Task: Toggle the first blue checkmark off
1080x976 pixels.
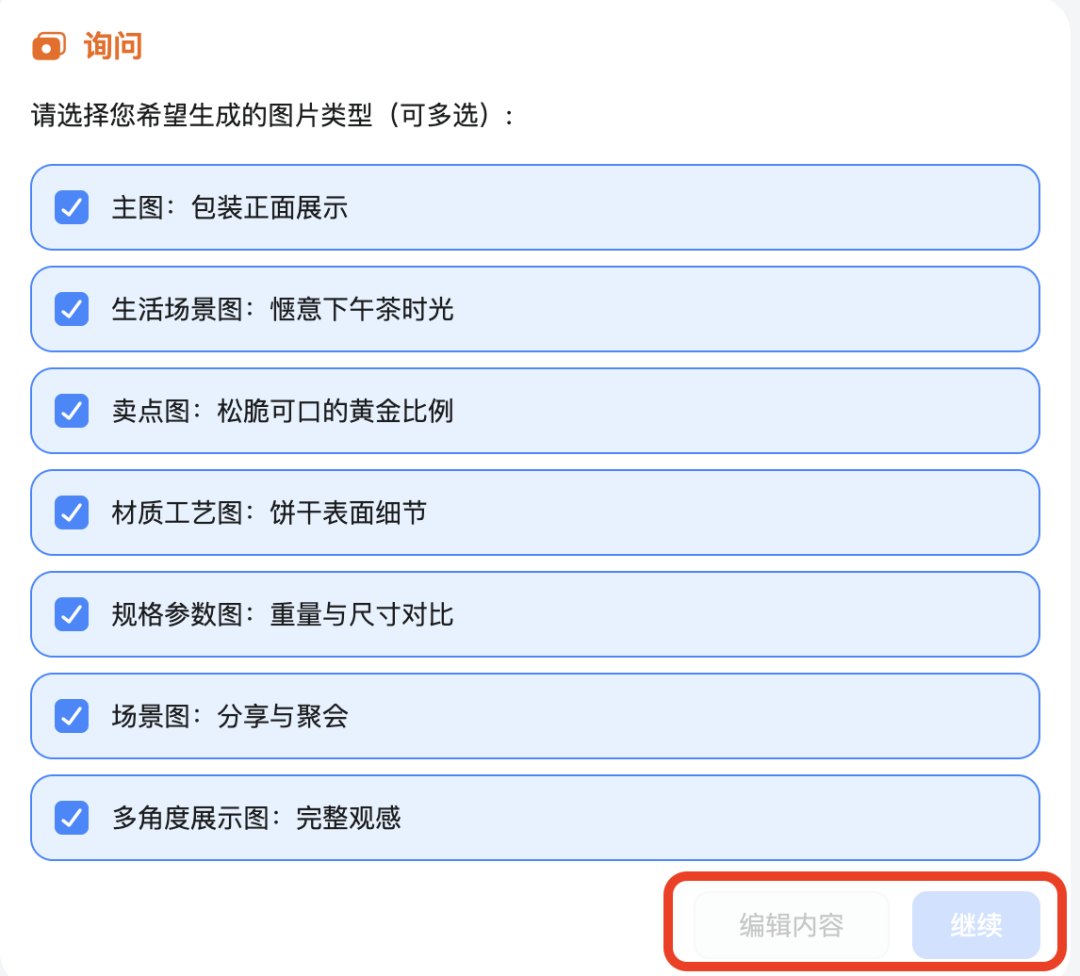Action: [x=71, y=207]
